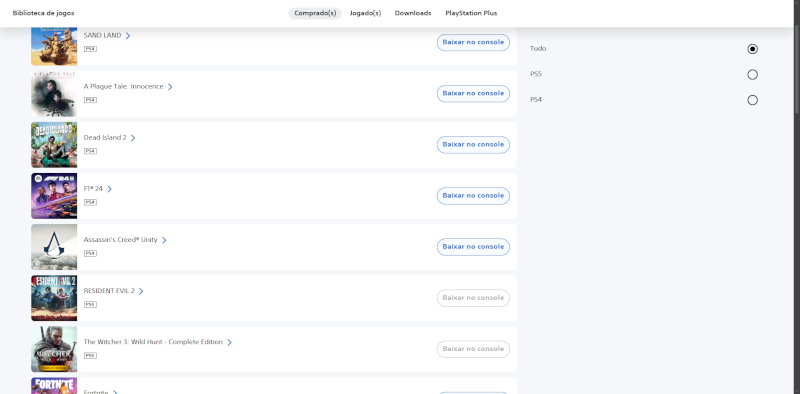
Task: Open the Dead Island 2 chevron arrow
Action: [x=133, y=138]
